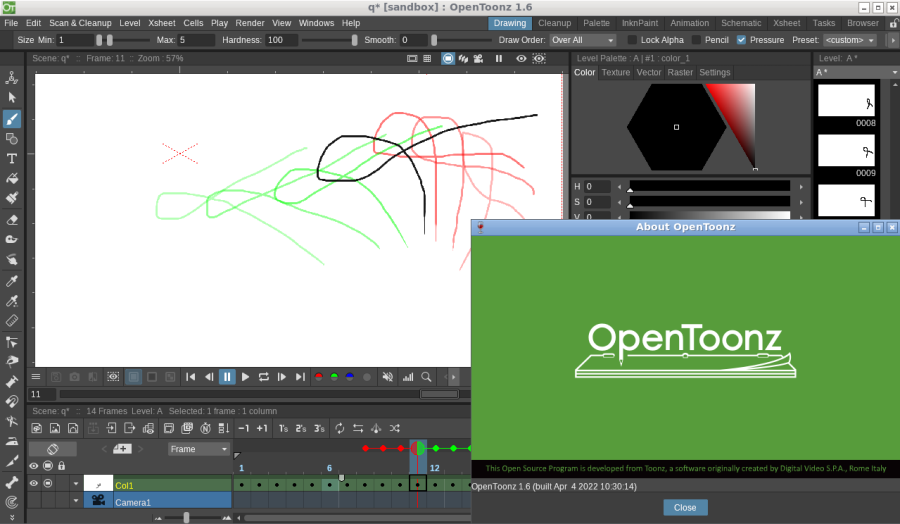Select the Eraser tool
This screenshot has width=900, height=524.
11,220
